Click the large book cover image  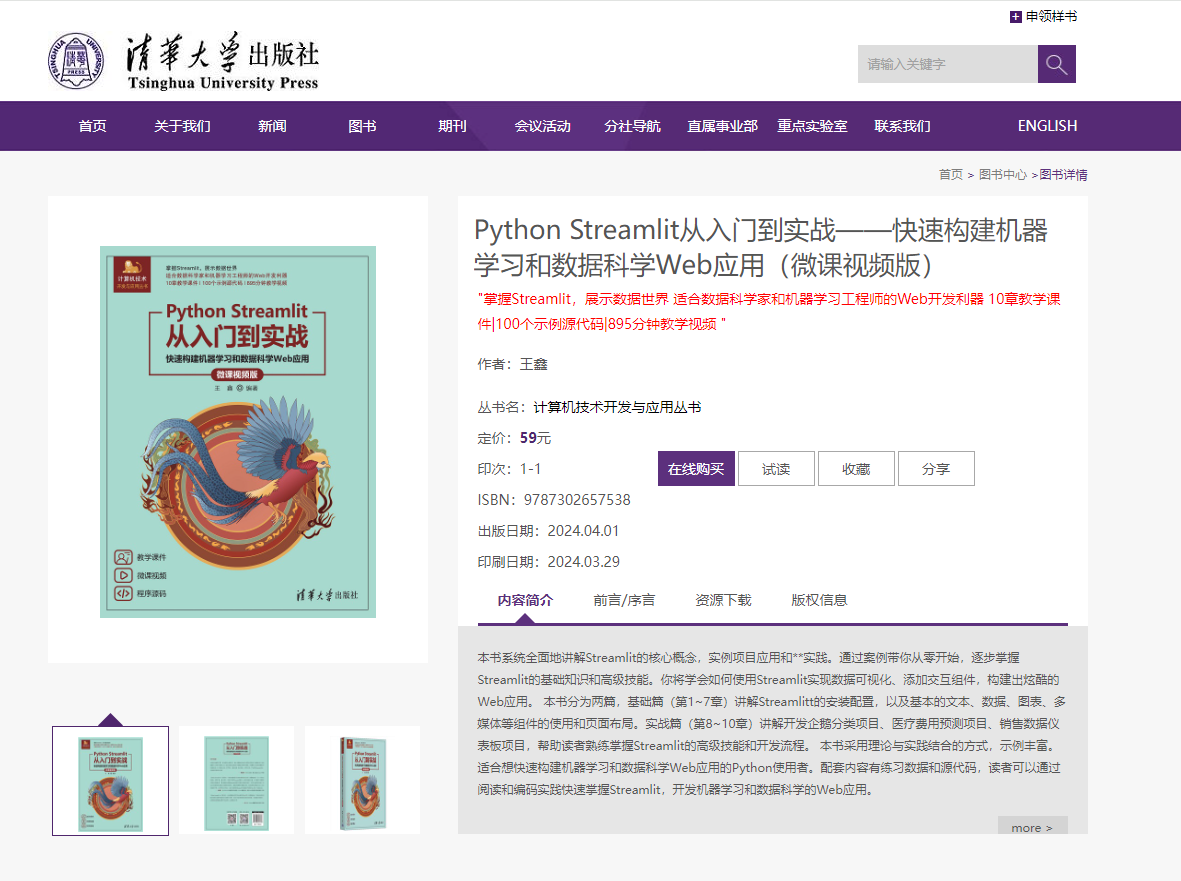click(x=238, y=431)
